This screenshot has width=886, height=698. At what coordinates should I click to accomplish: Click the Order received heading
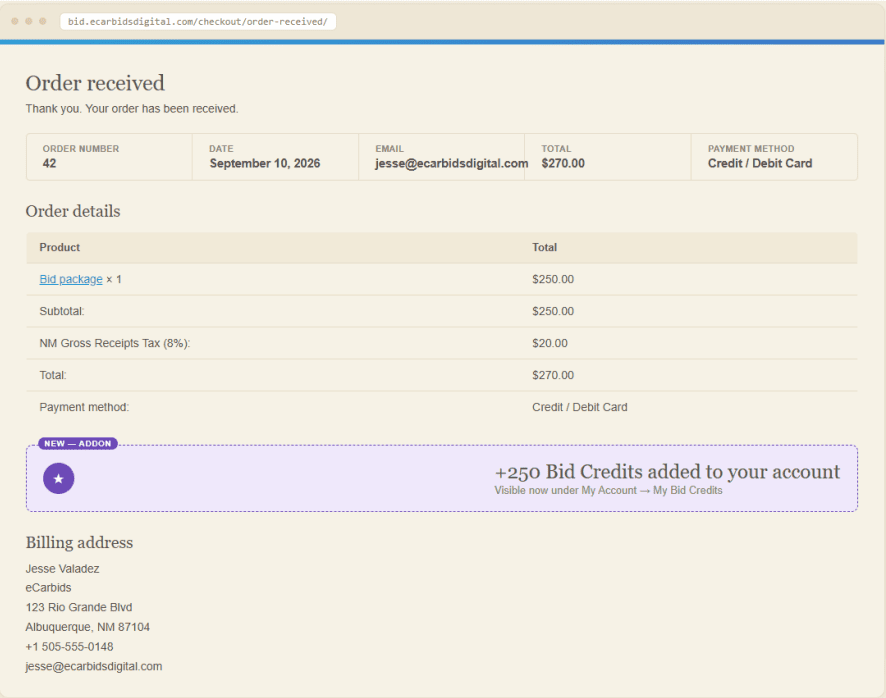(x=95, y=83)
